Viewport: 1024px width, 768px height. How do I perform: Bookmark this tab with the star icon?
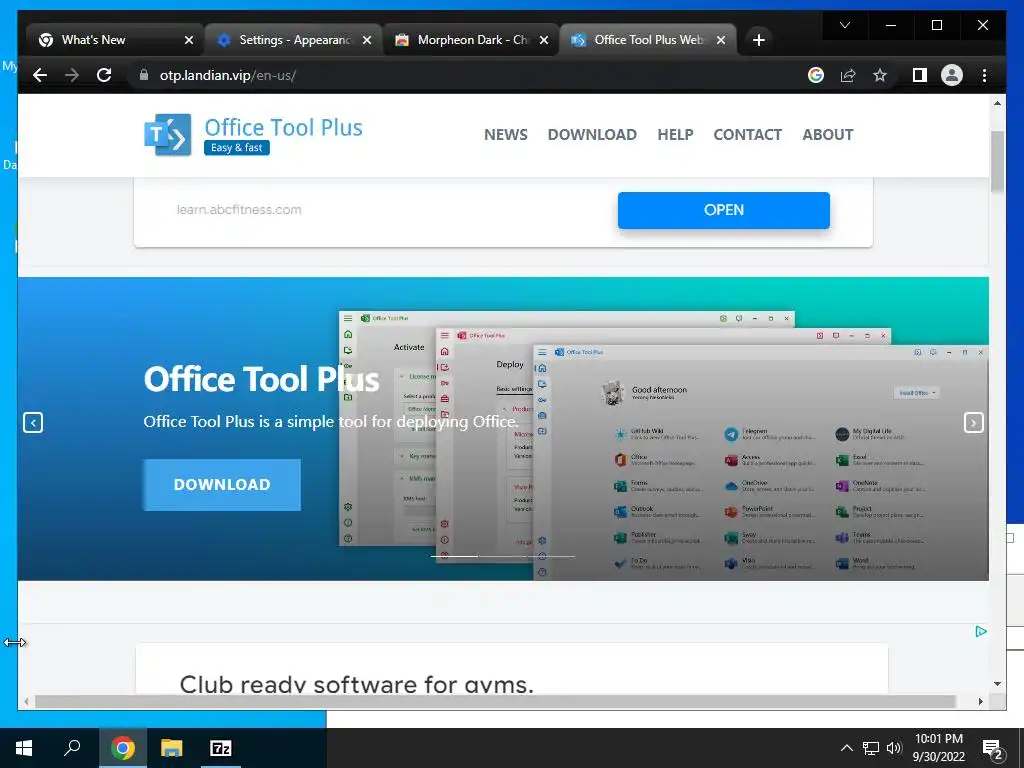(x=880, y=75)
